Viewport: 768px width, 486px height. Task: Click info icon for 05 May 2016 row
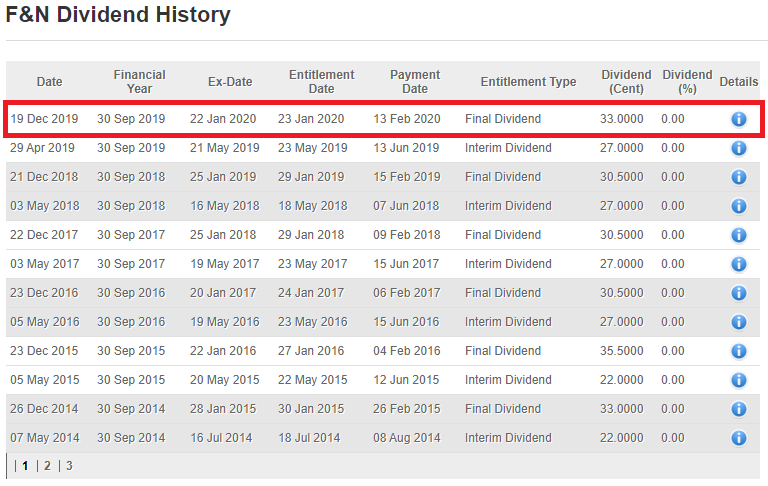[x=738, y=322]
